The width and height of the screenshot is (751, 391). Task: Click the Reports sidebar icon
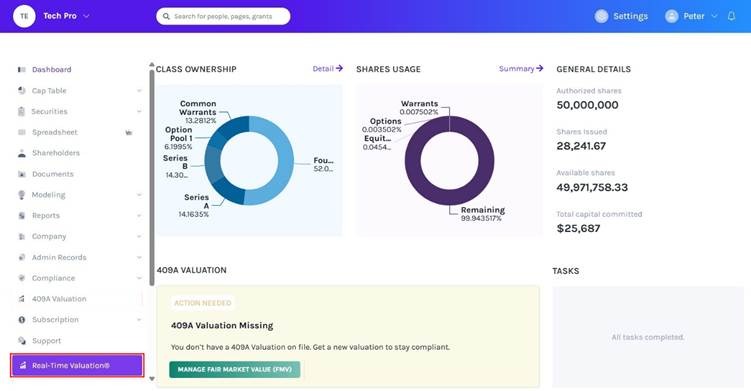[22, 216]
